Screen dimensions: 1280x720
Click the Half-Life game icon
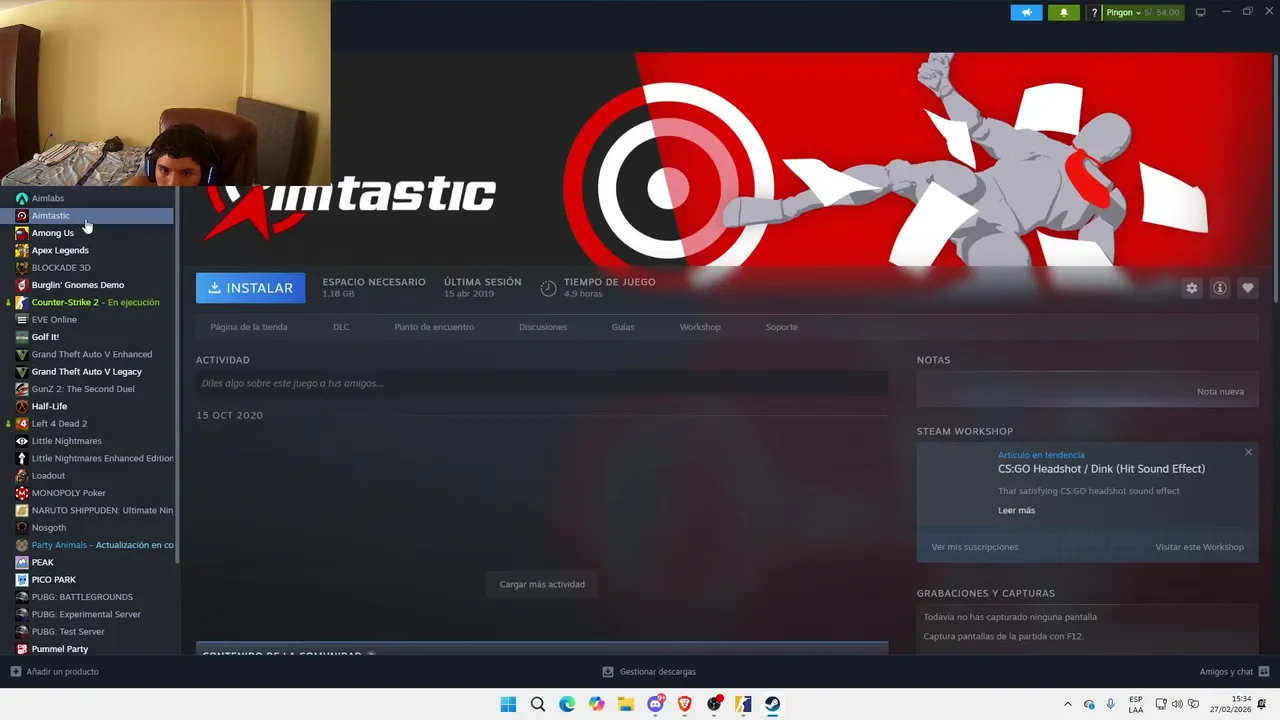22,406
